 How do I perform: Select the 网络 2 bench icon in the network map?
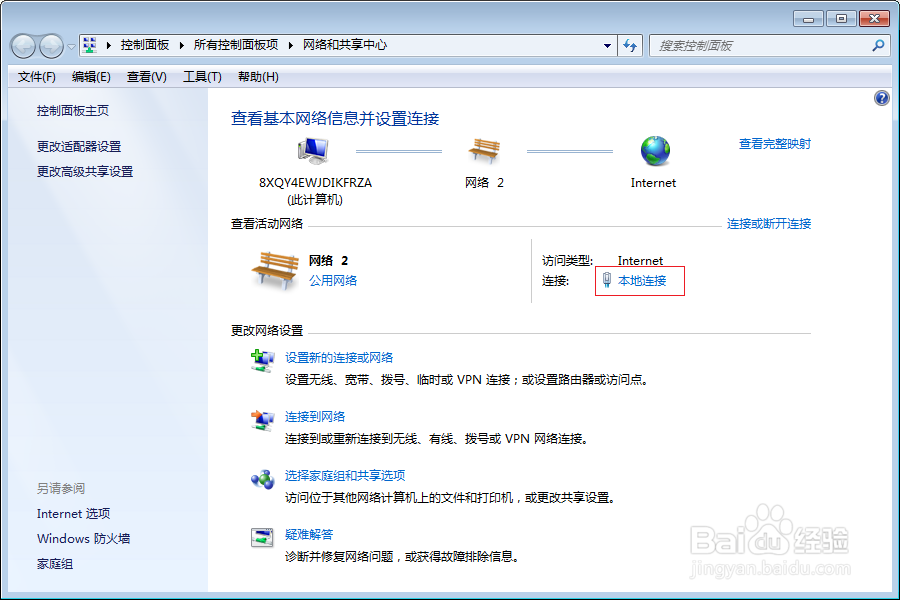coord(484,152)
